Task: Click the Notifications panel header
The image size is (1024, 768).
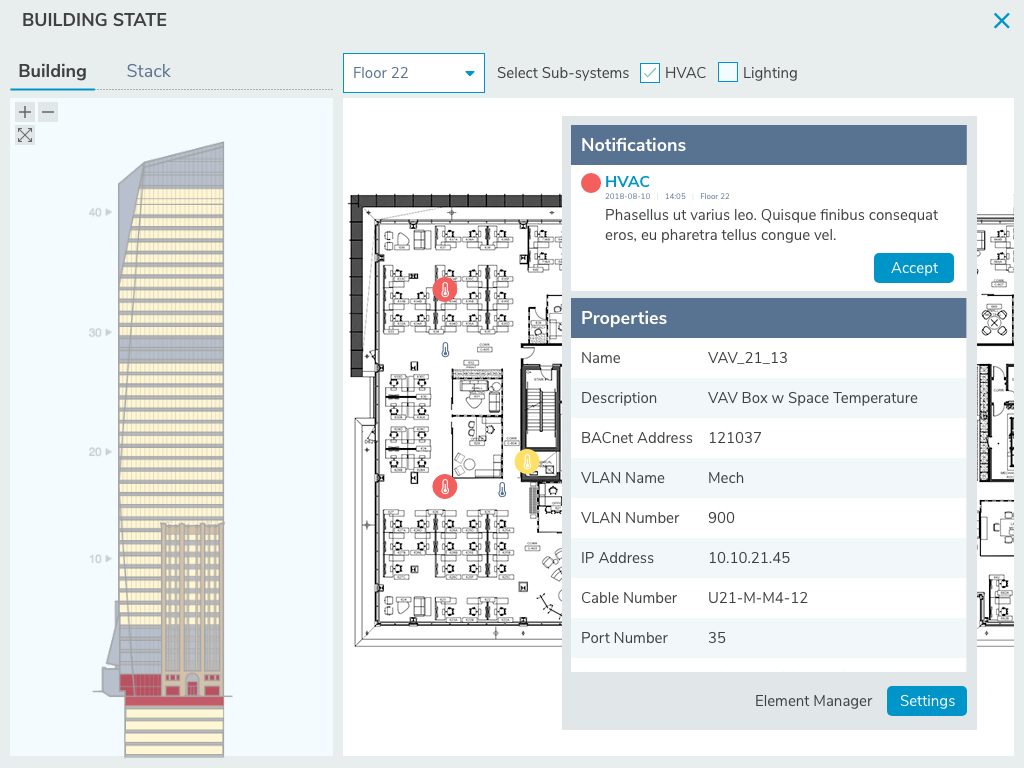Action: [x=769, y=145]
